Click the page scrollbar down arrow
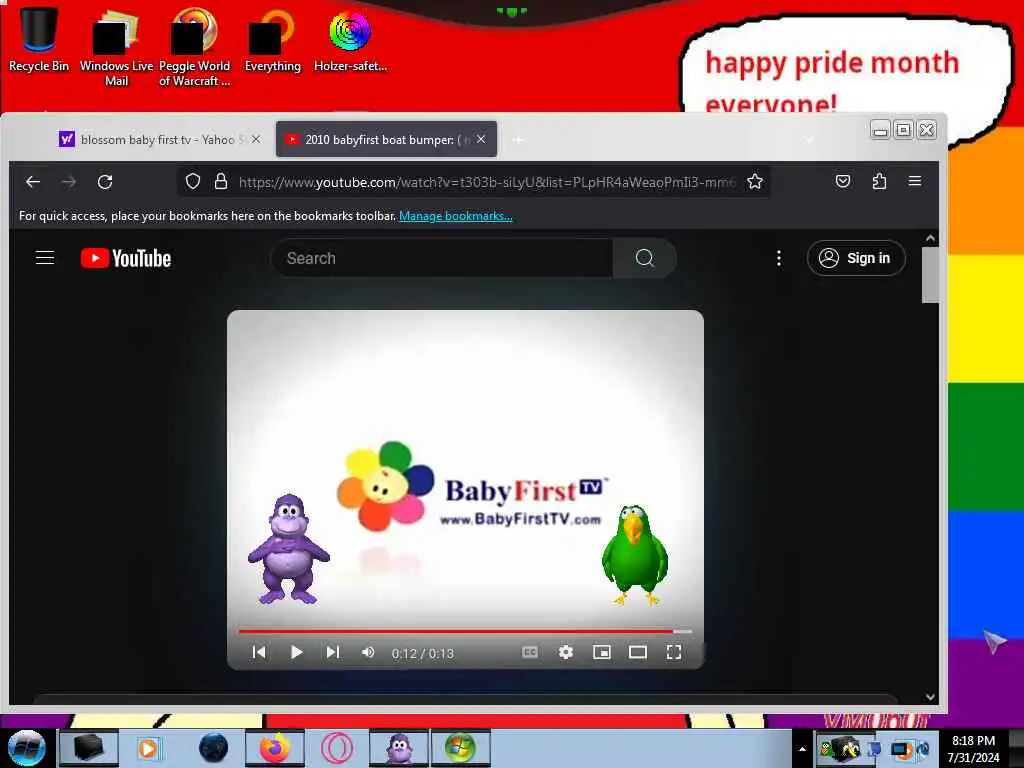The height and width of the screenshot is (768, 1024). pos(930,697)
